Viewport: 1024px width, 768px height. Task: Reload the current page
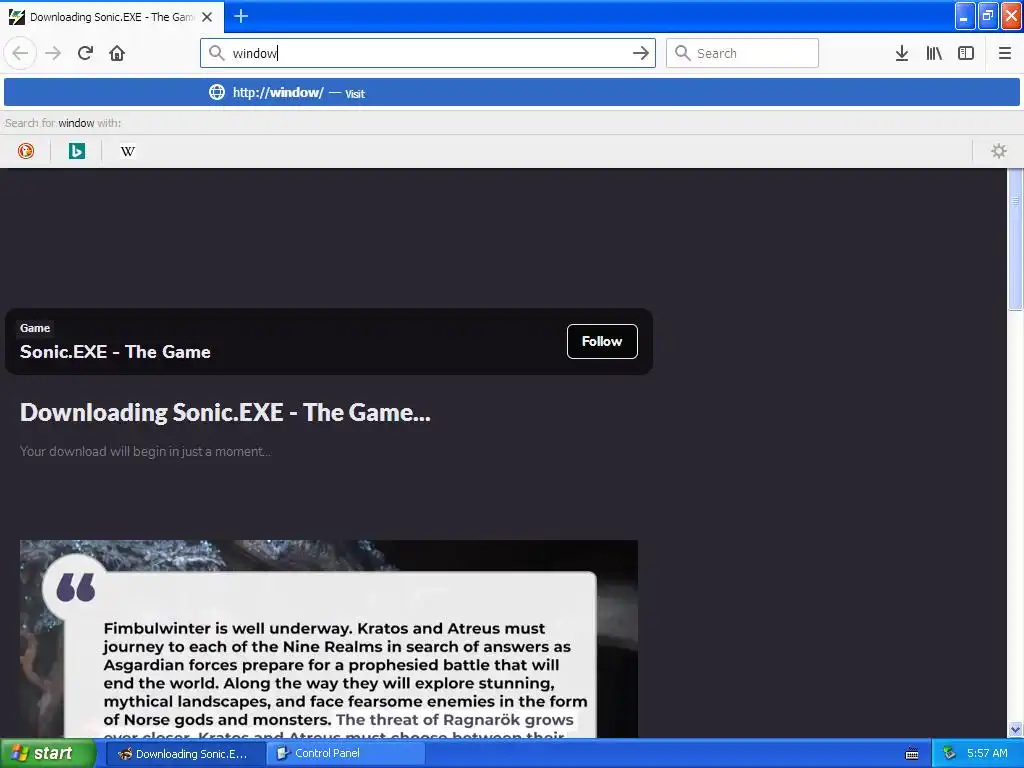(85, 53)
